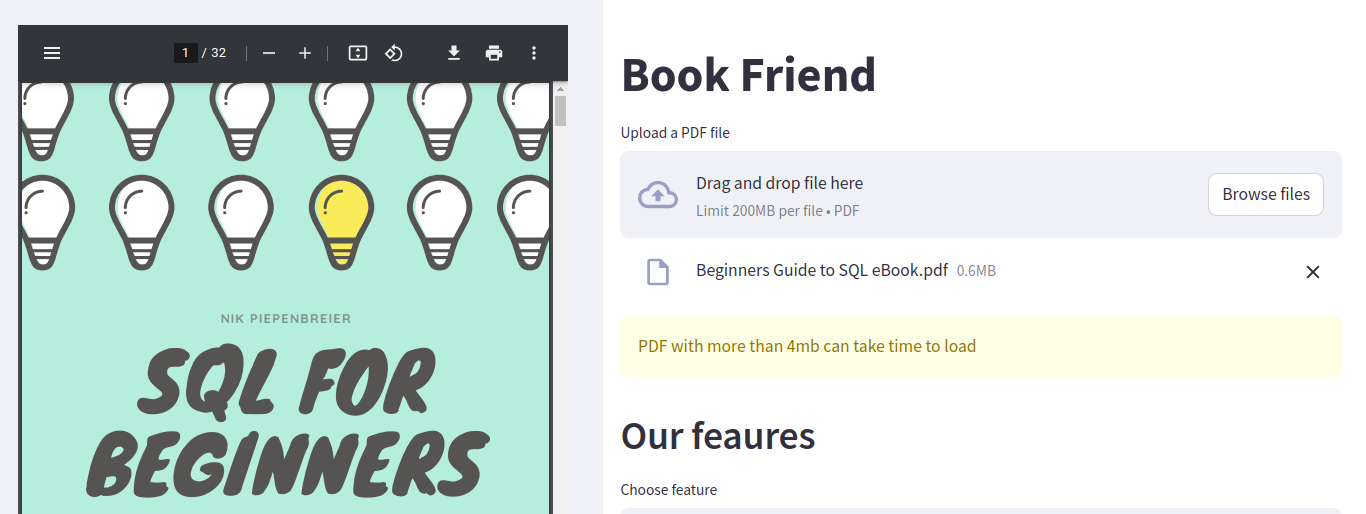This screenshot has height=514, width=1366.
Task: Click the drag and drop file area
Action: pyautogui.click(x=981, y=194)
